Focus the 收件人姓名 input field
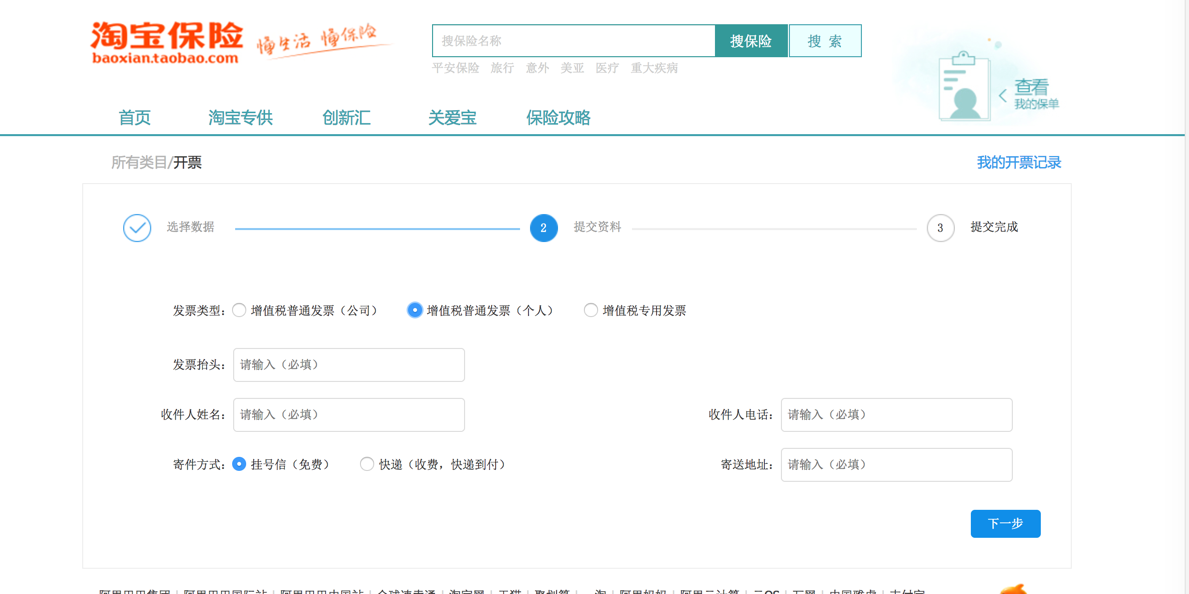This screenshot has height=594, width=1189. (x=349, y=415)
